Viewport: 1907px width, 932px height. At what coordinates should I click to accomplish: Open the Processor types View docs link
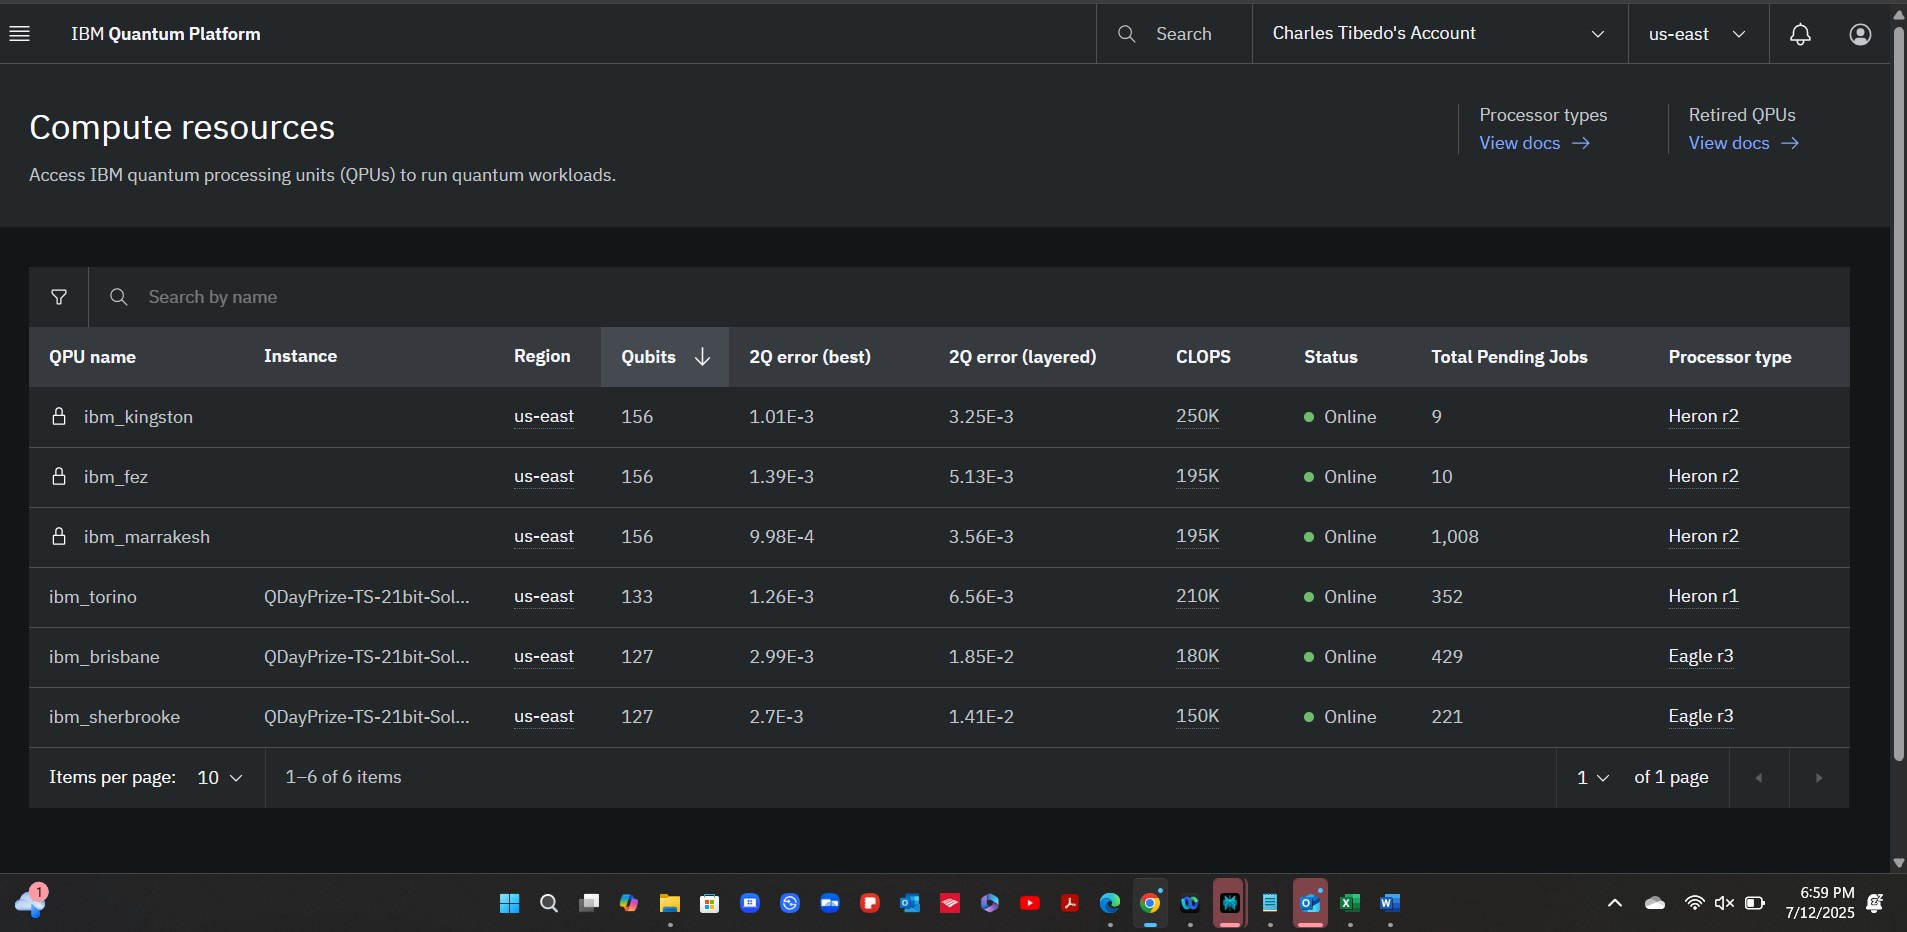point(1534,143)
